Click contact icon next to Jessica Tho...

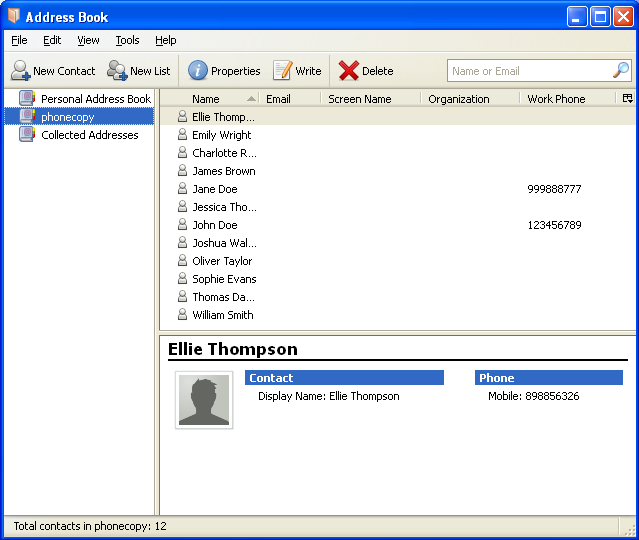click(183, 206)
